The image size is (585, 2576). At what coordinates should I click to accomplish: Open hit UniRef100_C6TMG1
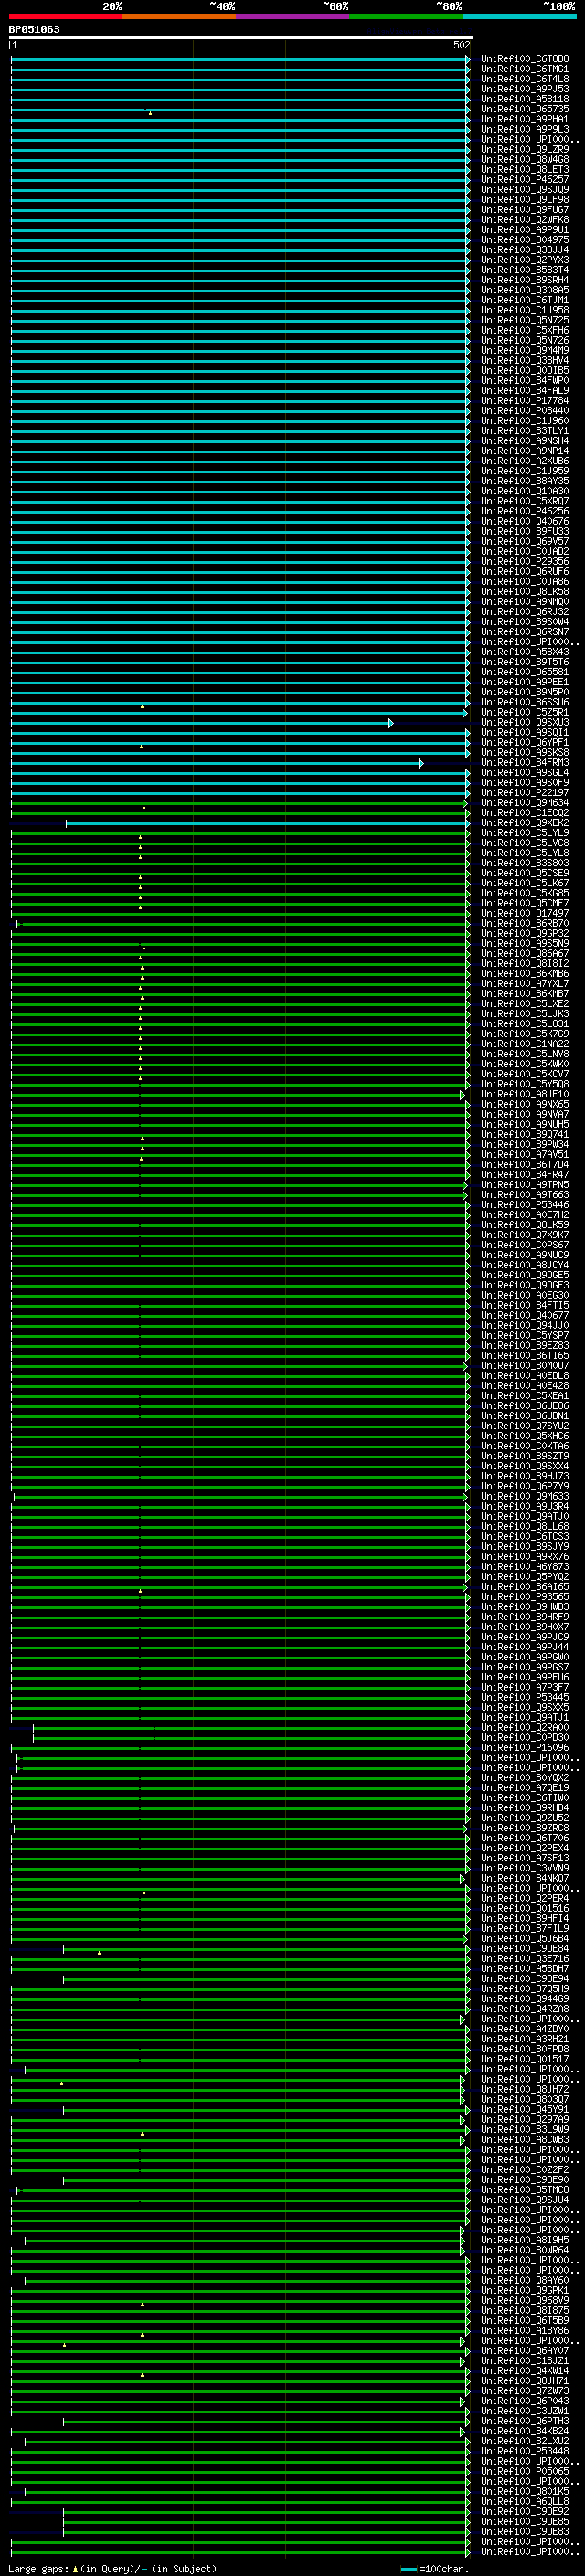pos(525,69)
